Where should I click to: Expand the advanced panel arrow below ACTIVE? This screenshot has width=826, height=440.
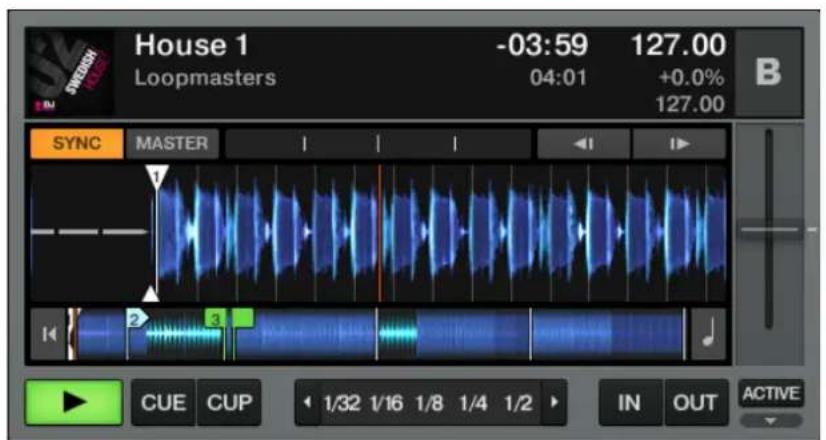pos(771,421)
